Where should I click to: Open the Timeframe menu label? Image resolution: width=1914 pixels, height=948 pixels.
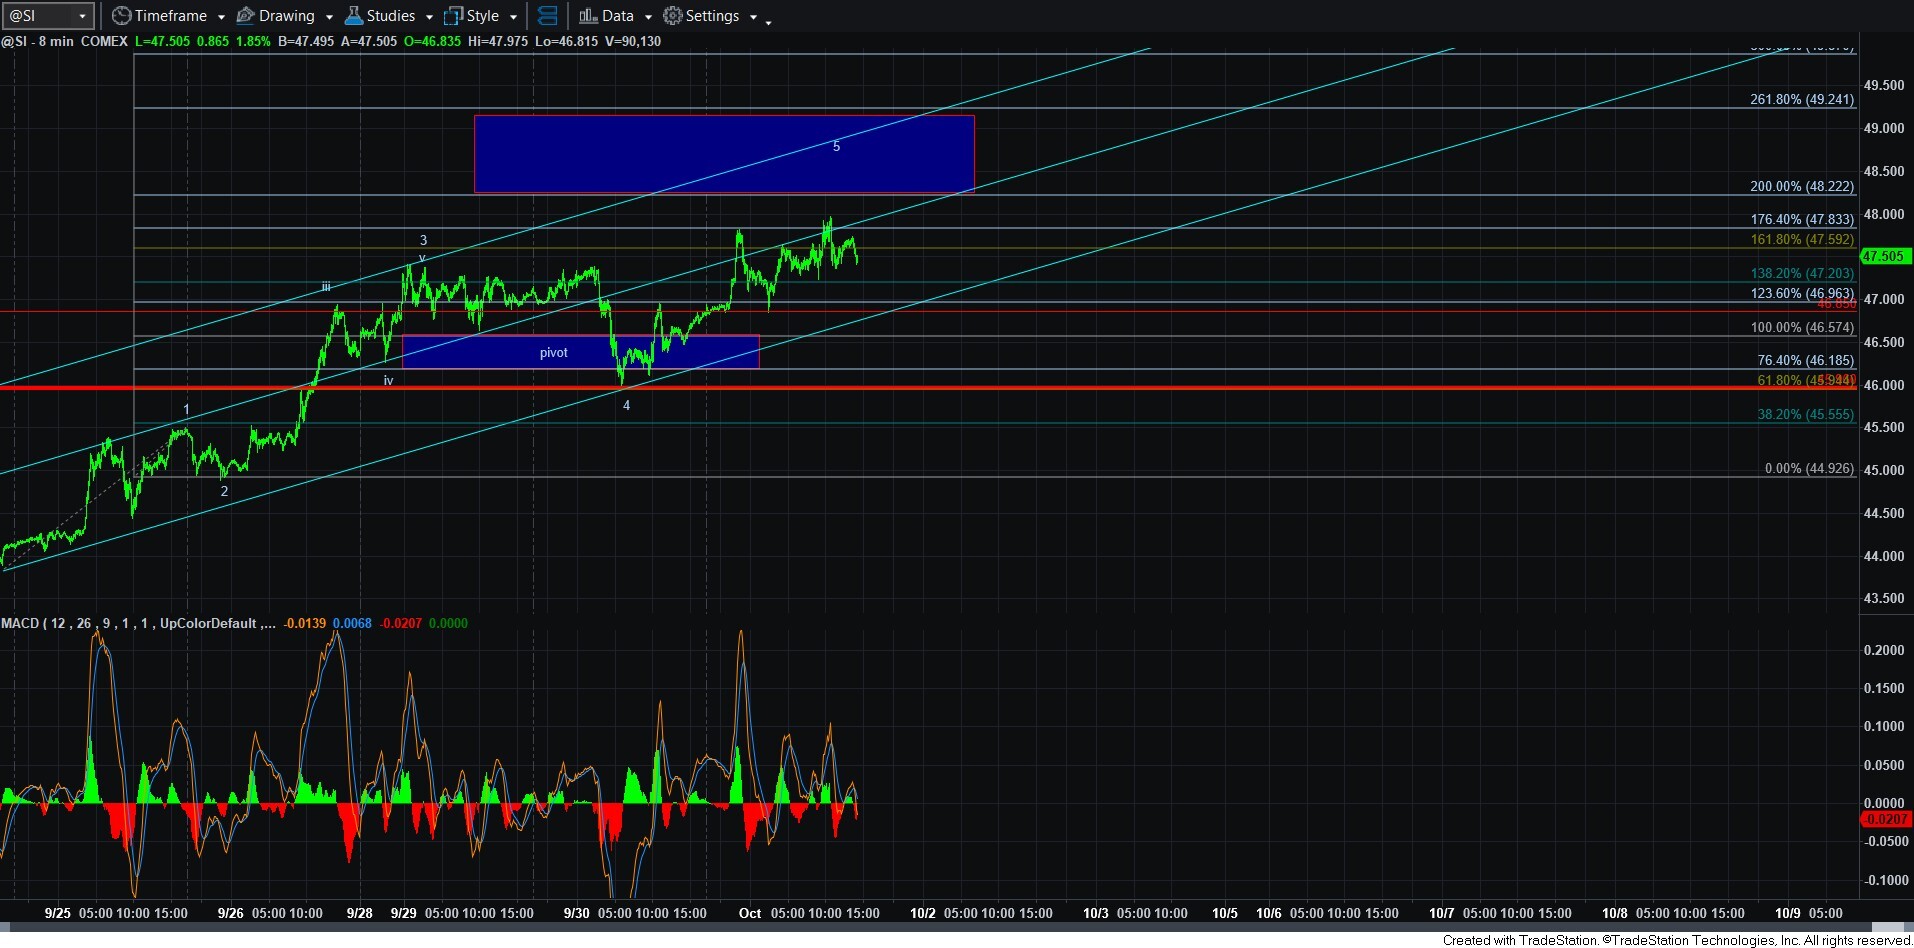pyautogui.click(x=170, y=16)
